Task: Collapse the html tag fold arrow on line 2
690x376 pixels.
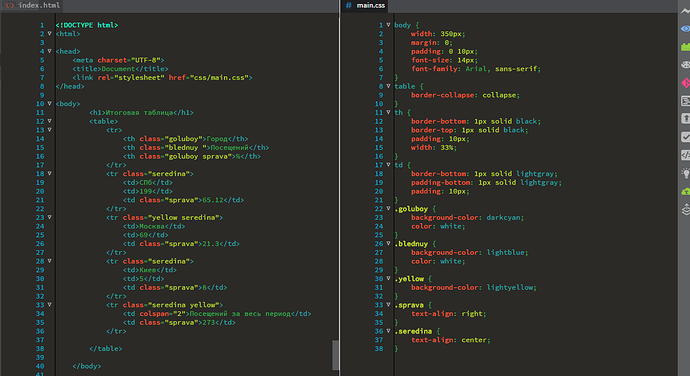Action: (x=49, y=33)
